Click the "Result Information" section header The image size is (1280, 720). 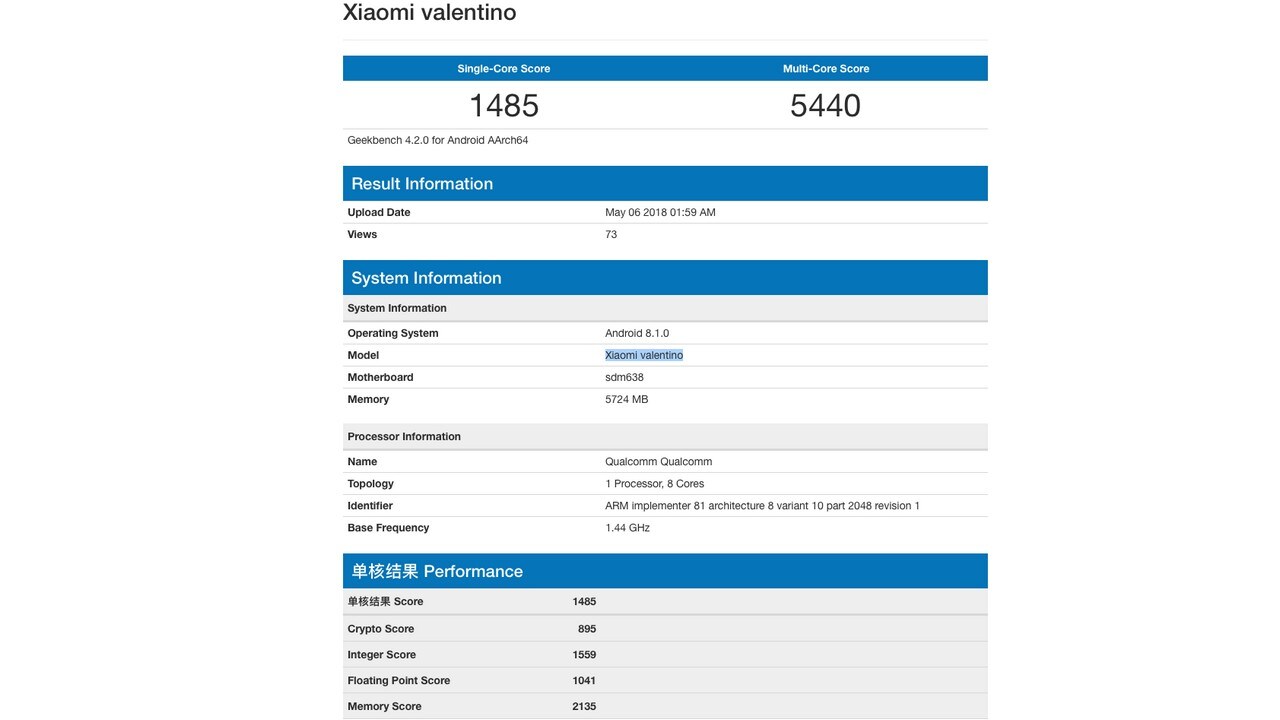click(x=665, y=184)
